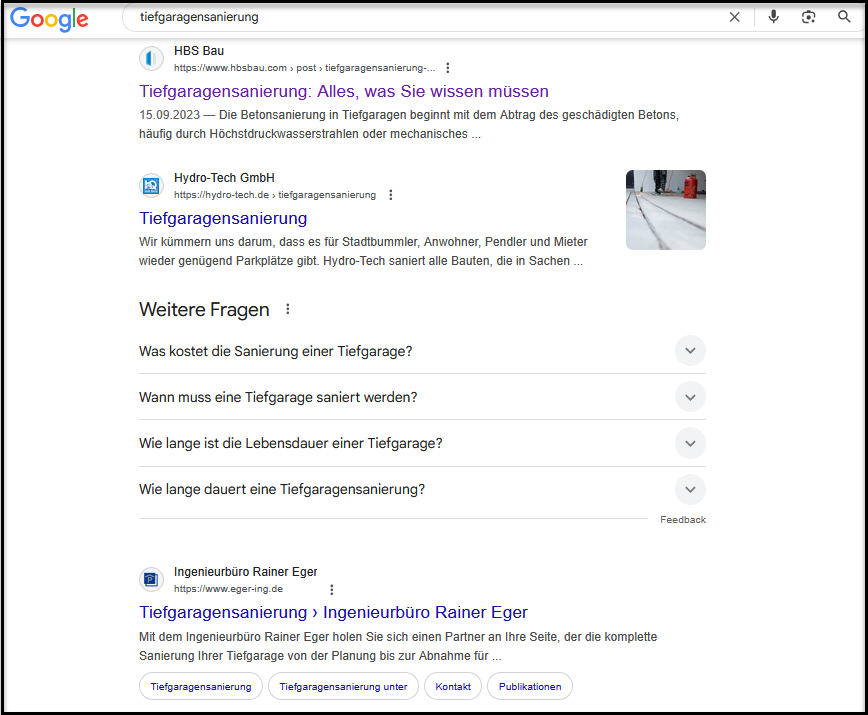Open three-dot menu for eger-ing.de result
Image resolution: width=868 pixels, height=715 pixels.
[332, 589]
